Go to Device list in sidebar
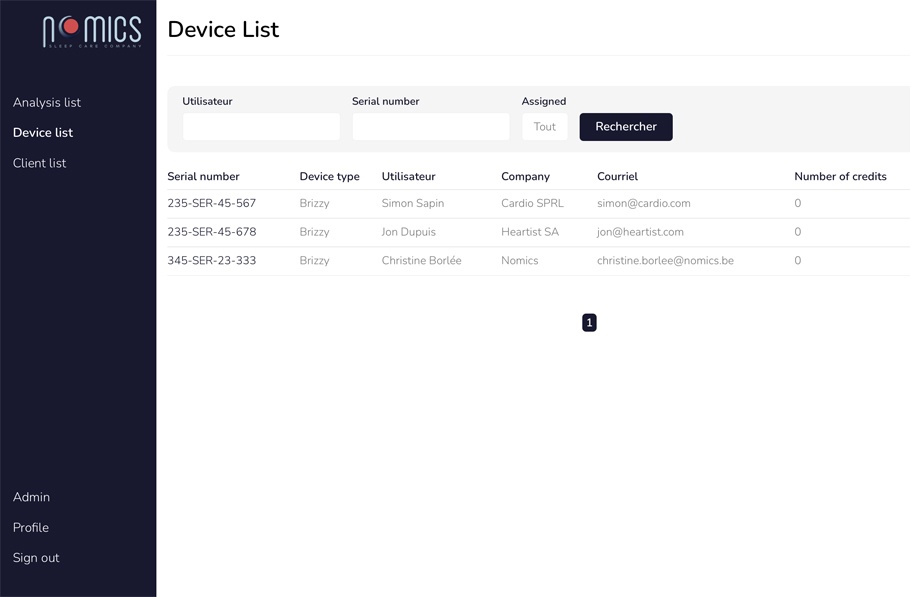Image resolution: width=910 pixels, height=597 pixels. click(x=43, y=132)
